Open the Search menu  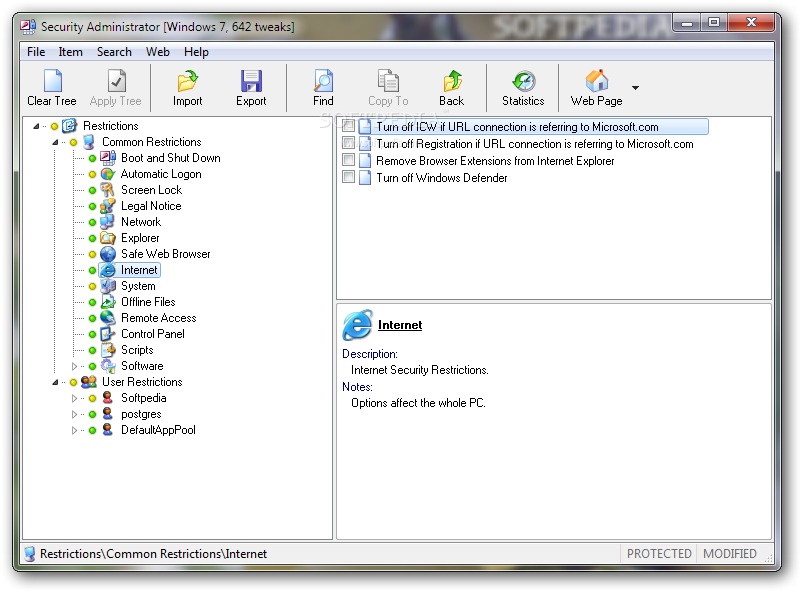coord(114,52)
